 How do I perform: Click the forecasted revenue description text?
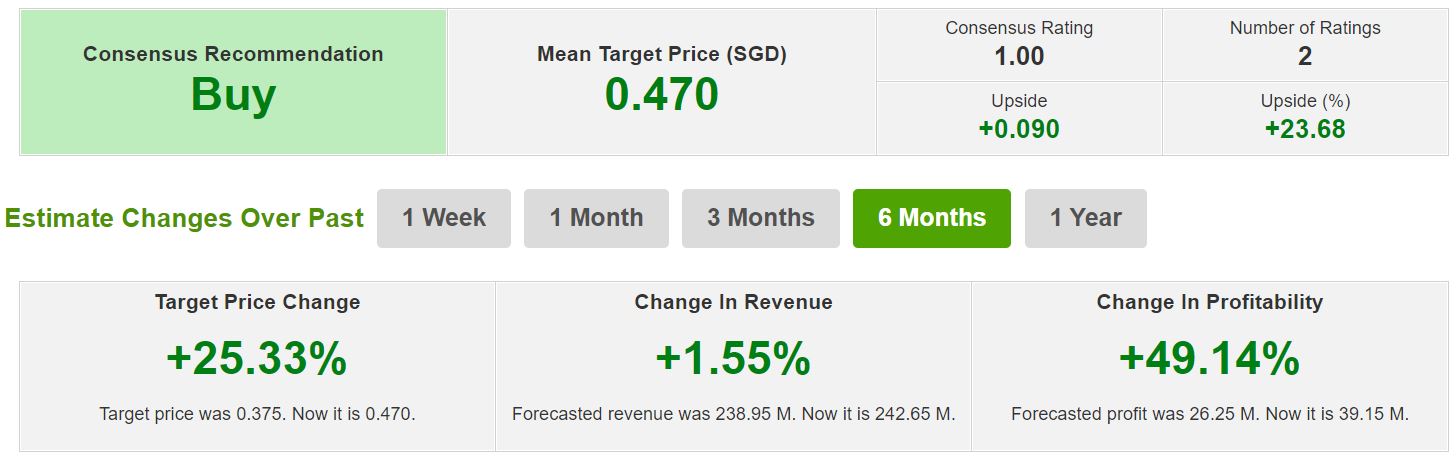(x=733, y=413)
